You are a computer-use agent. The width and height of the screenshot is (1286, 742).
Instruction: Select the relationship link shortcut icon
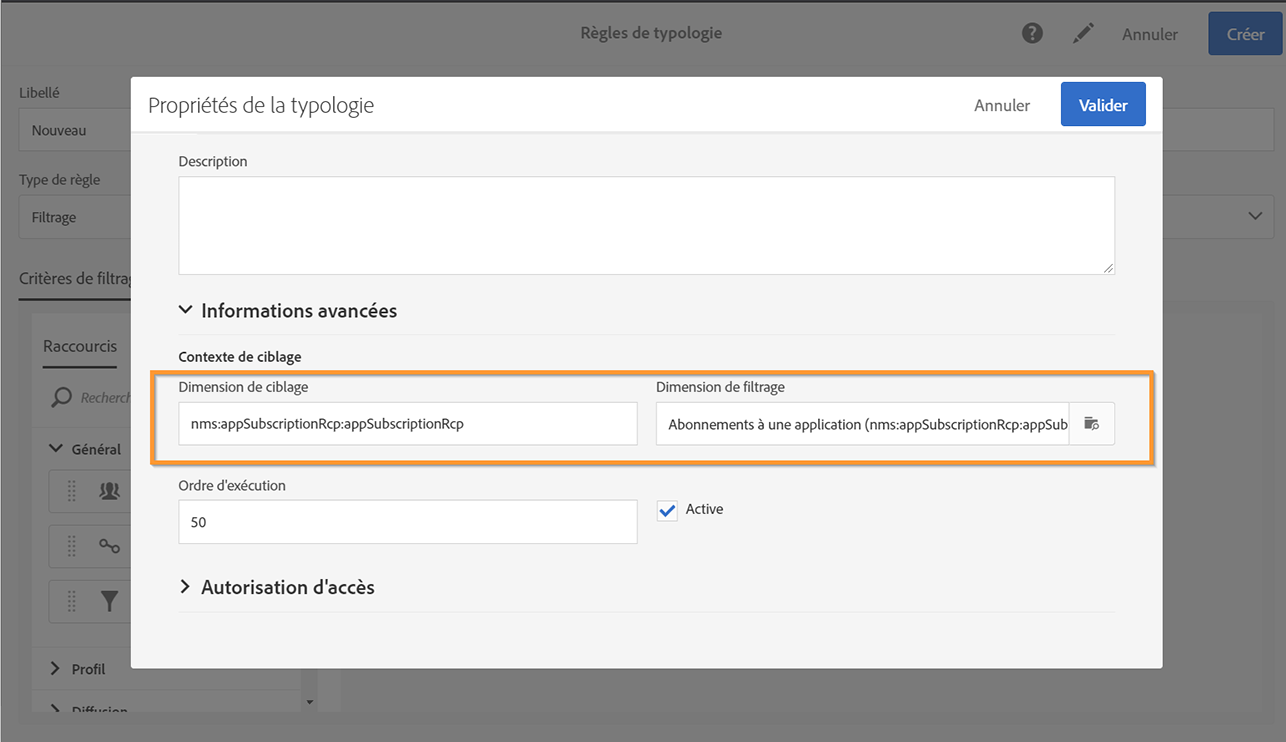pos(109,546)
